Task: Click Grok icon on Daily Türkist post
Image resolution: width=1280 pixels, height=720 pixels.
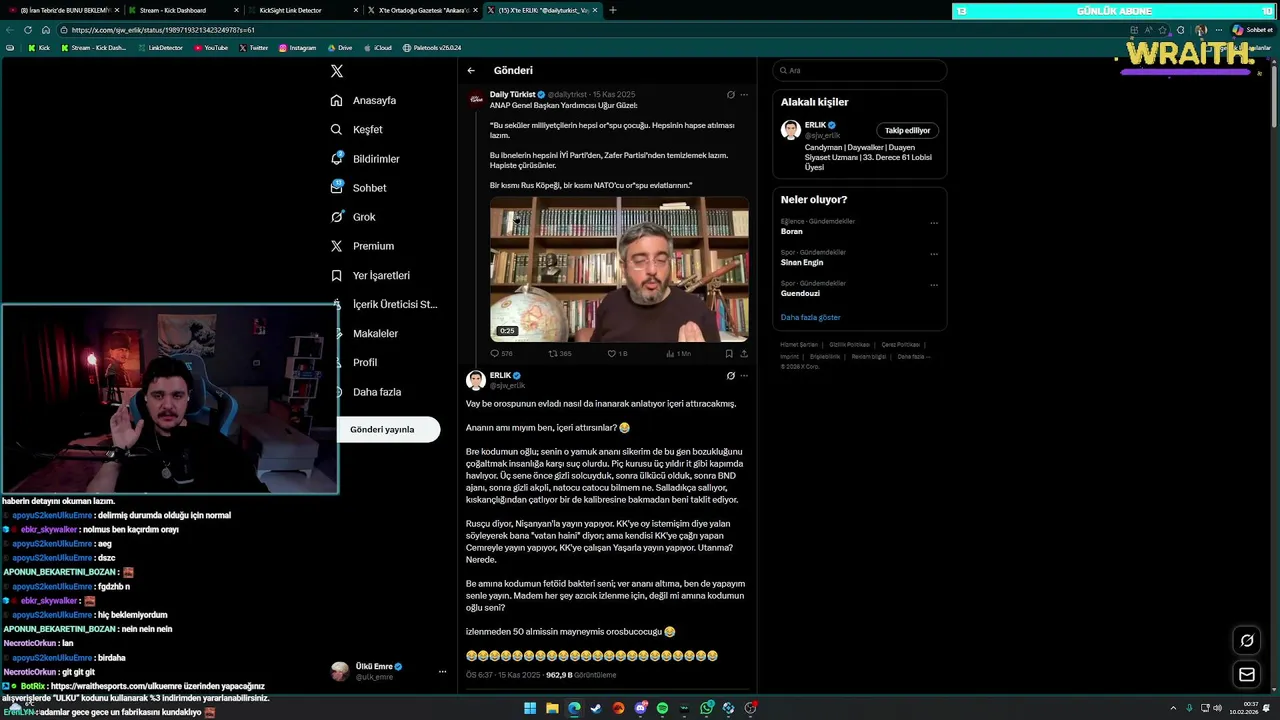Action: (730, 95)
